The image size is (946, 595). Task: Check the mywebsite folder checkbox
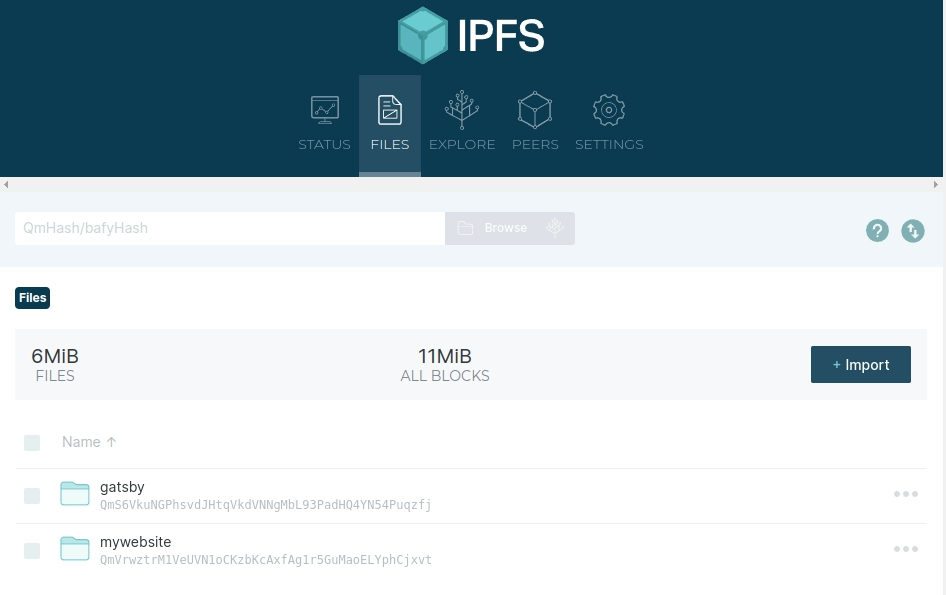point(32,551)
